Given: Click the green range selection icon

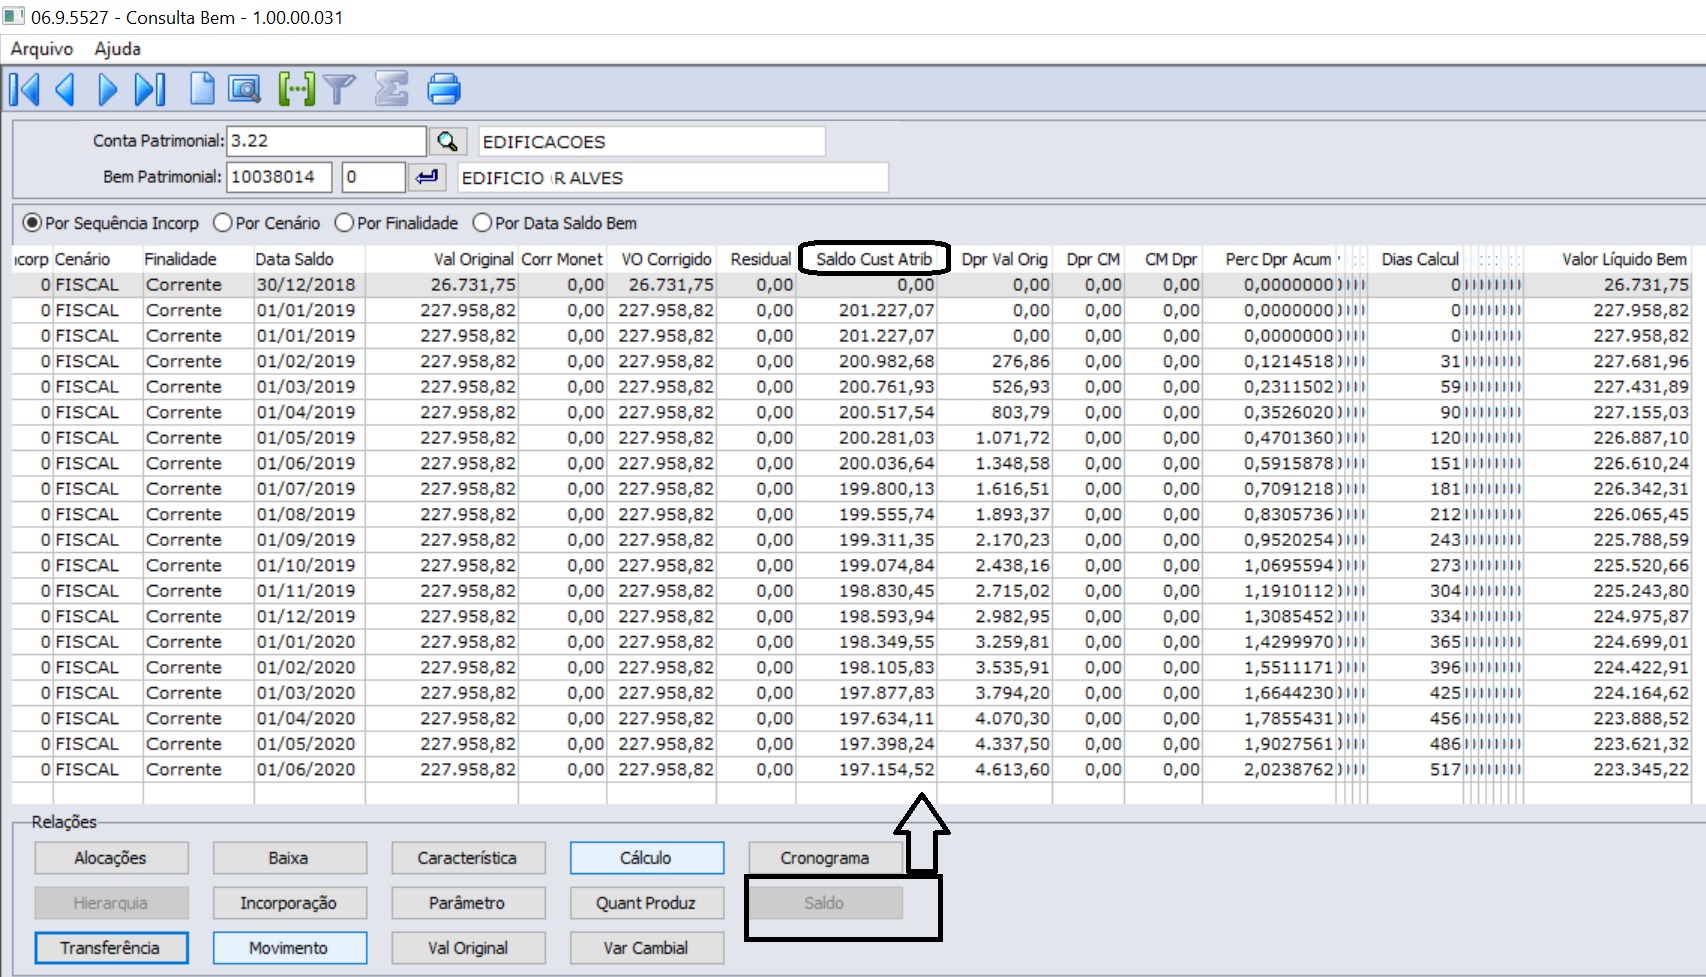Looking at the screenshot, I should 296,90.
